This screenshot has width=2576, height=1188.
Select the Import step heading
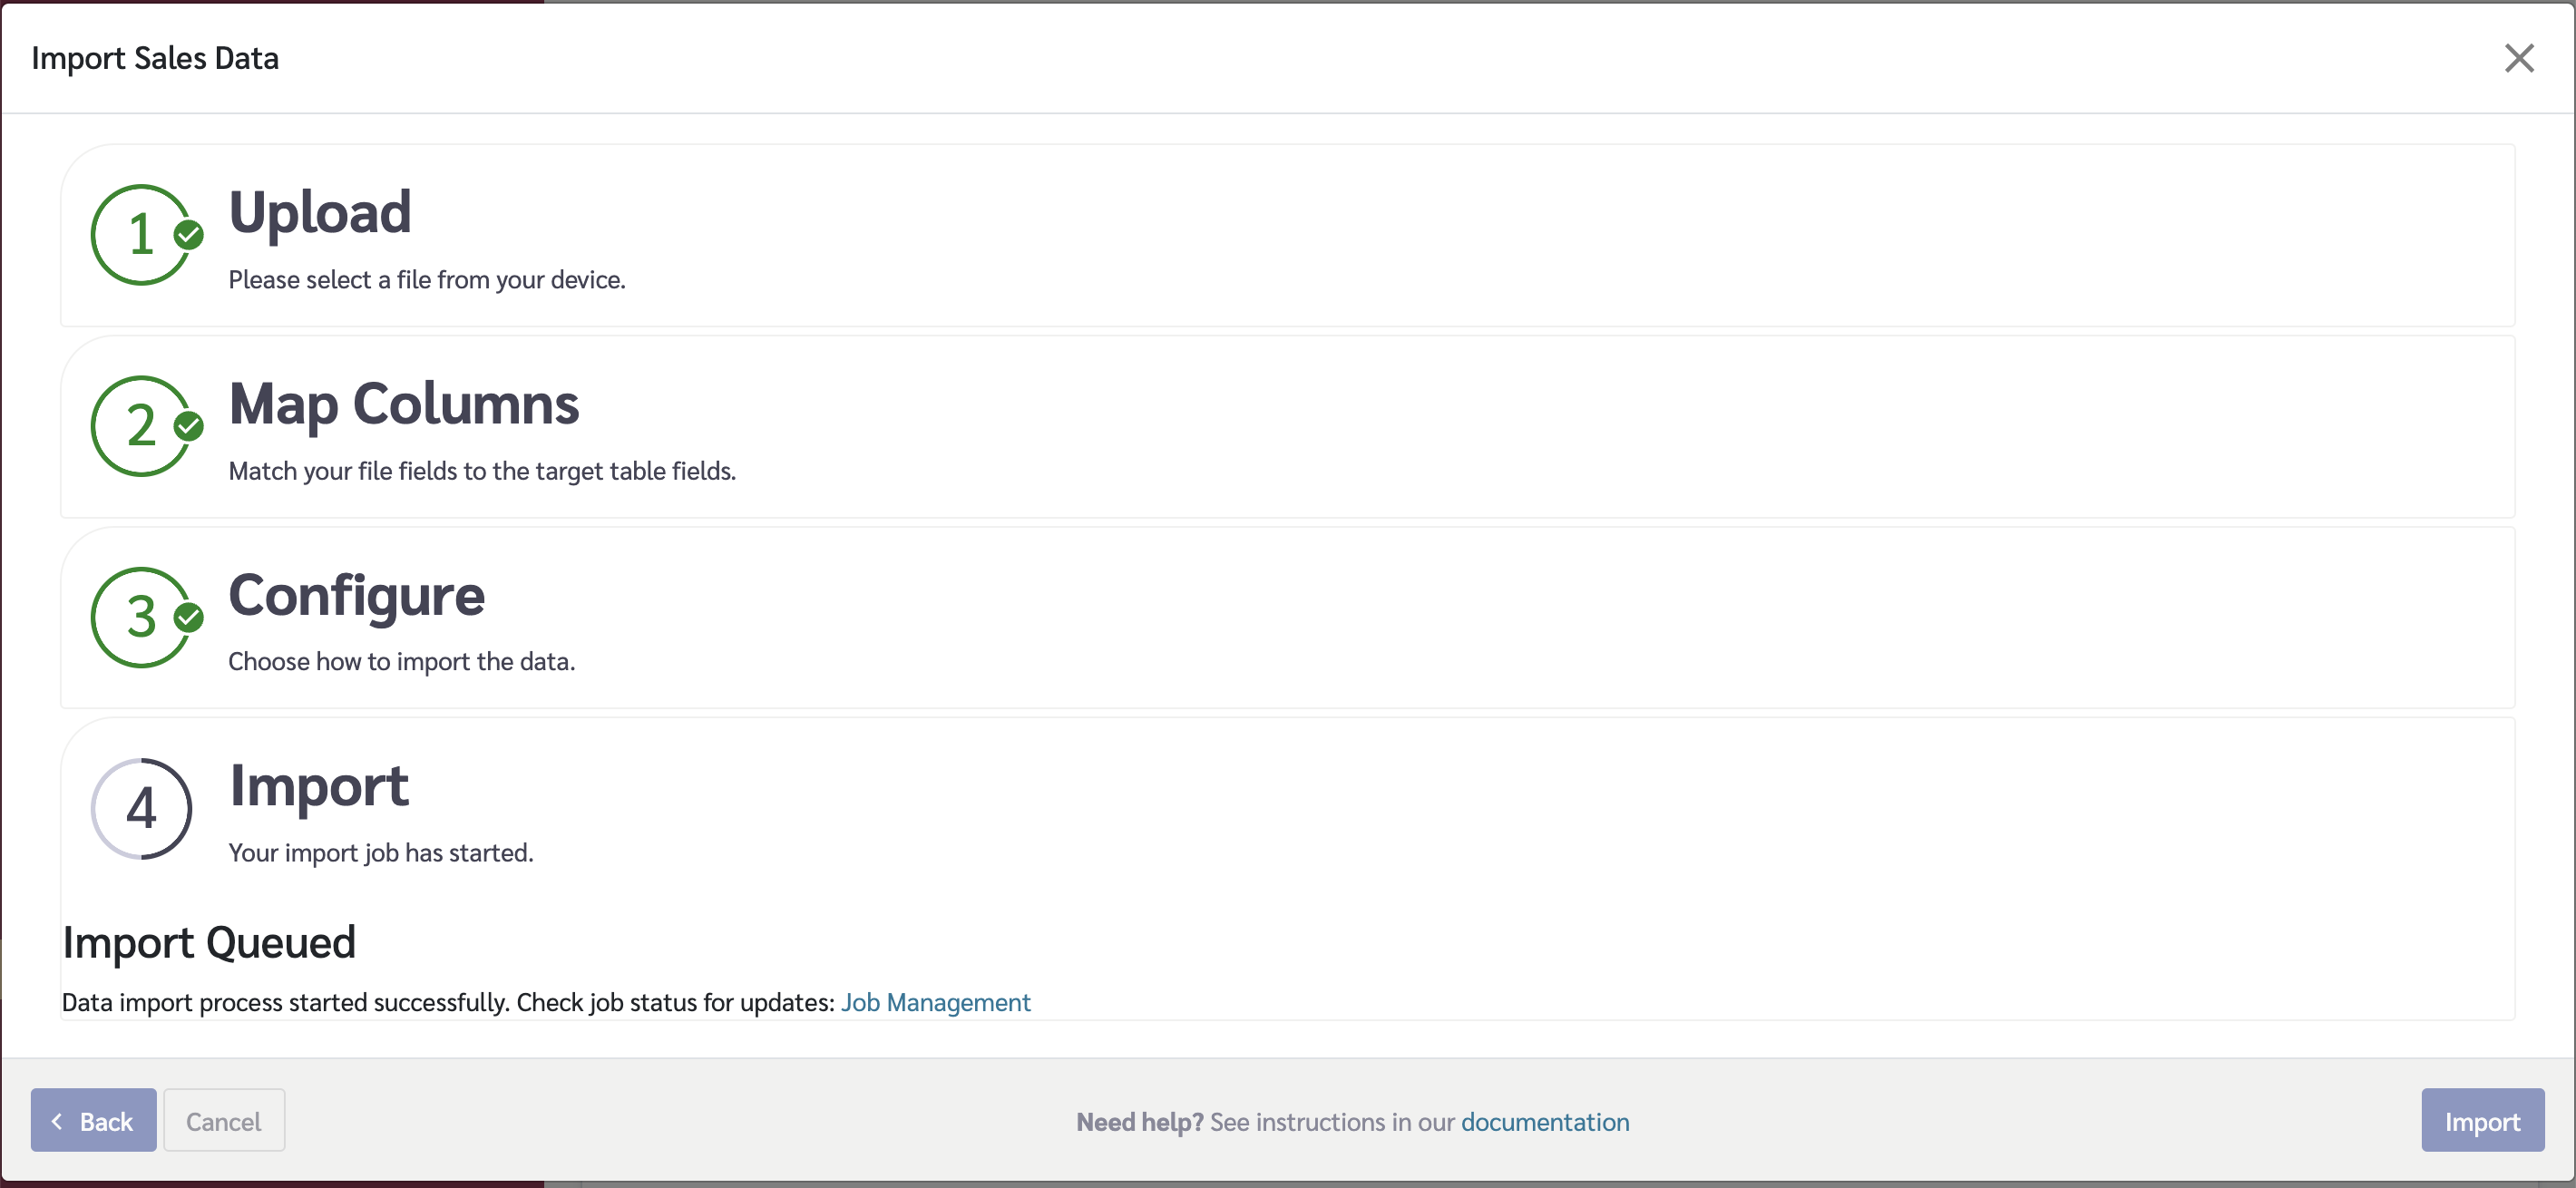click(x=318, y=785)
